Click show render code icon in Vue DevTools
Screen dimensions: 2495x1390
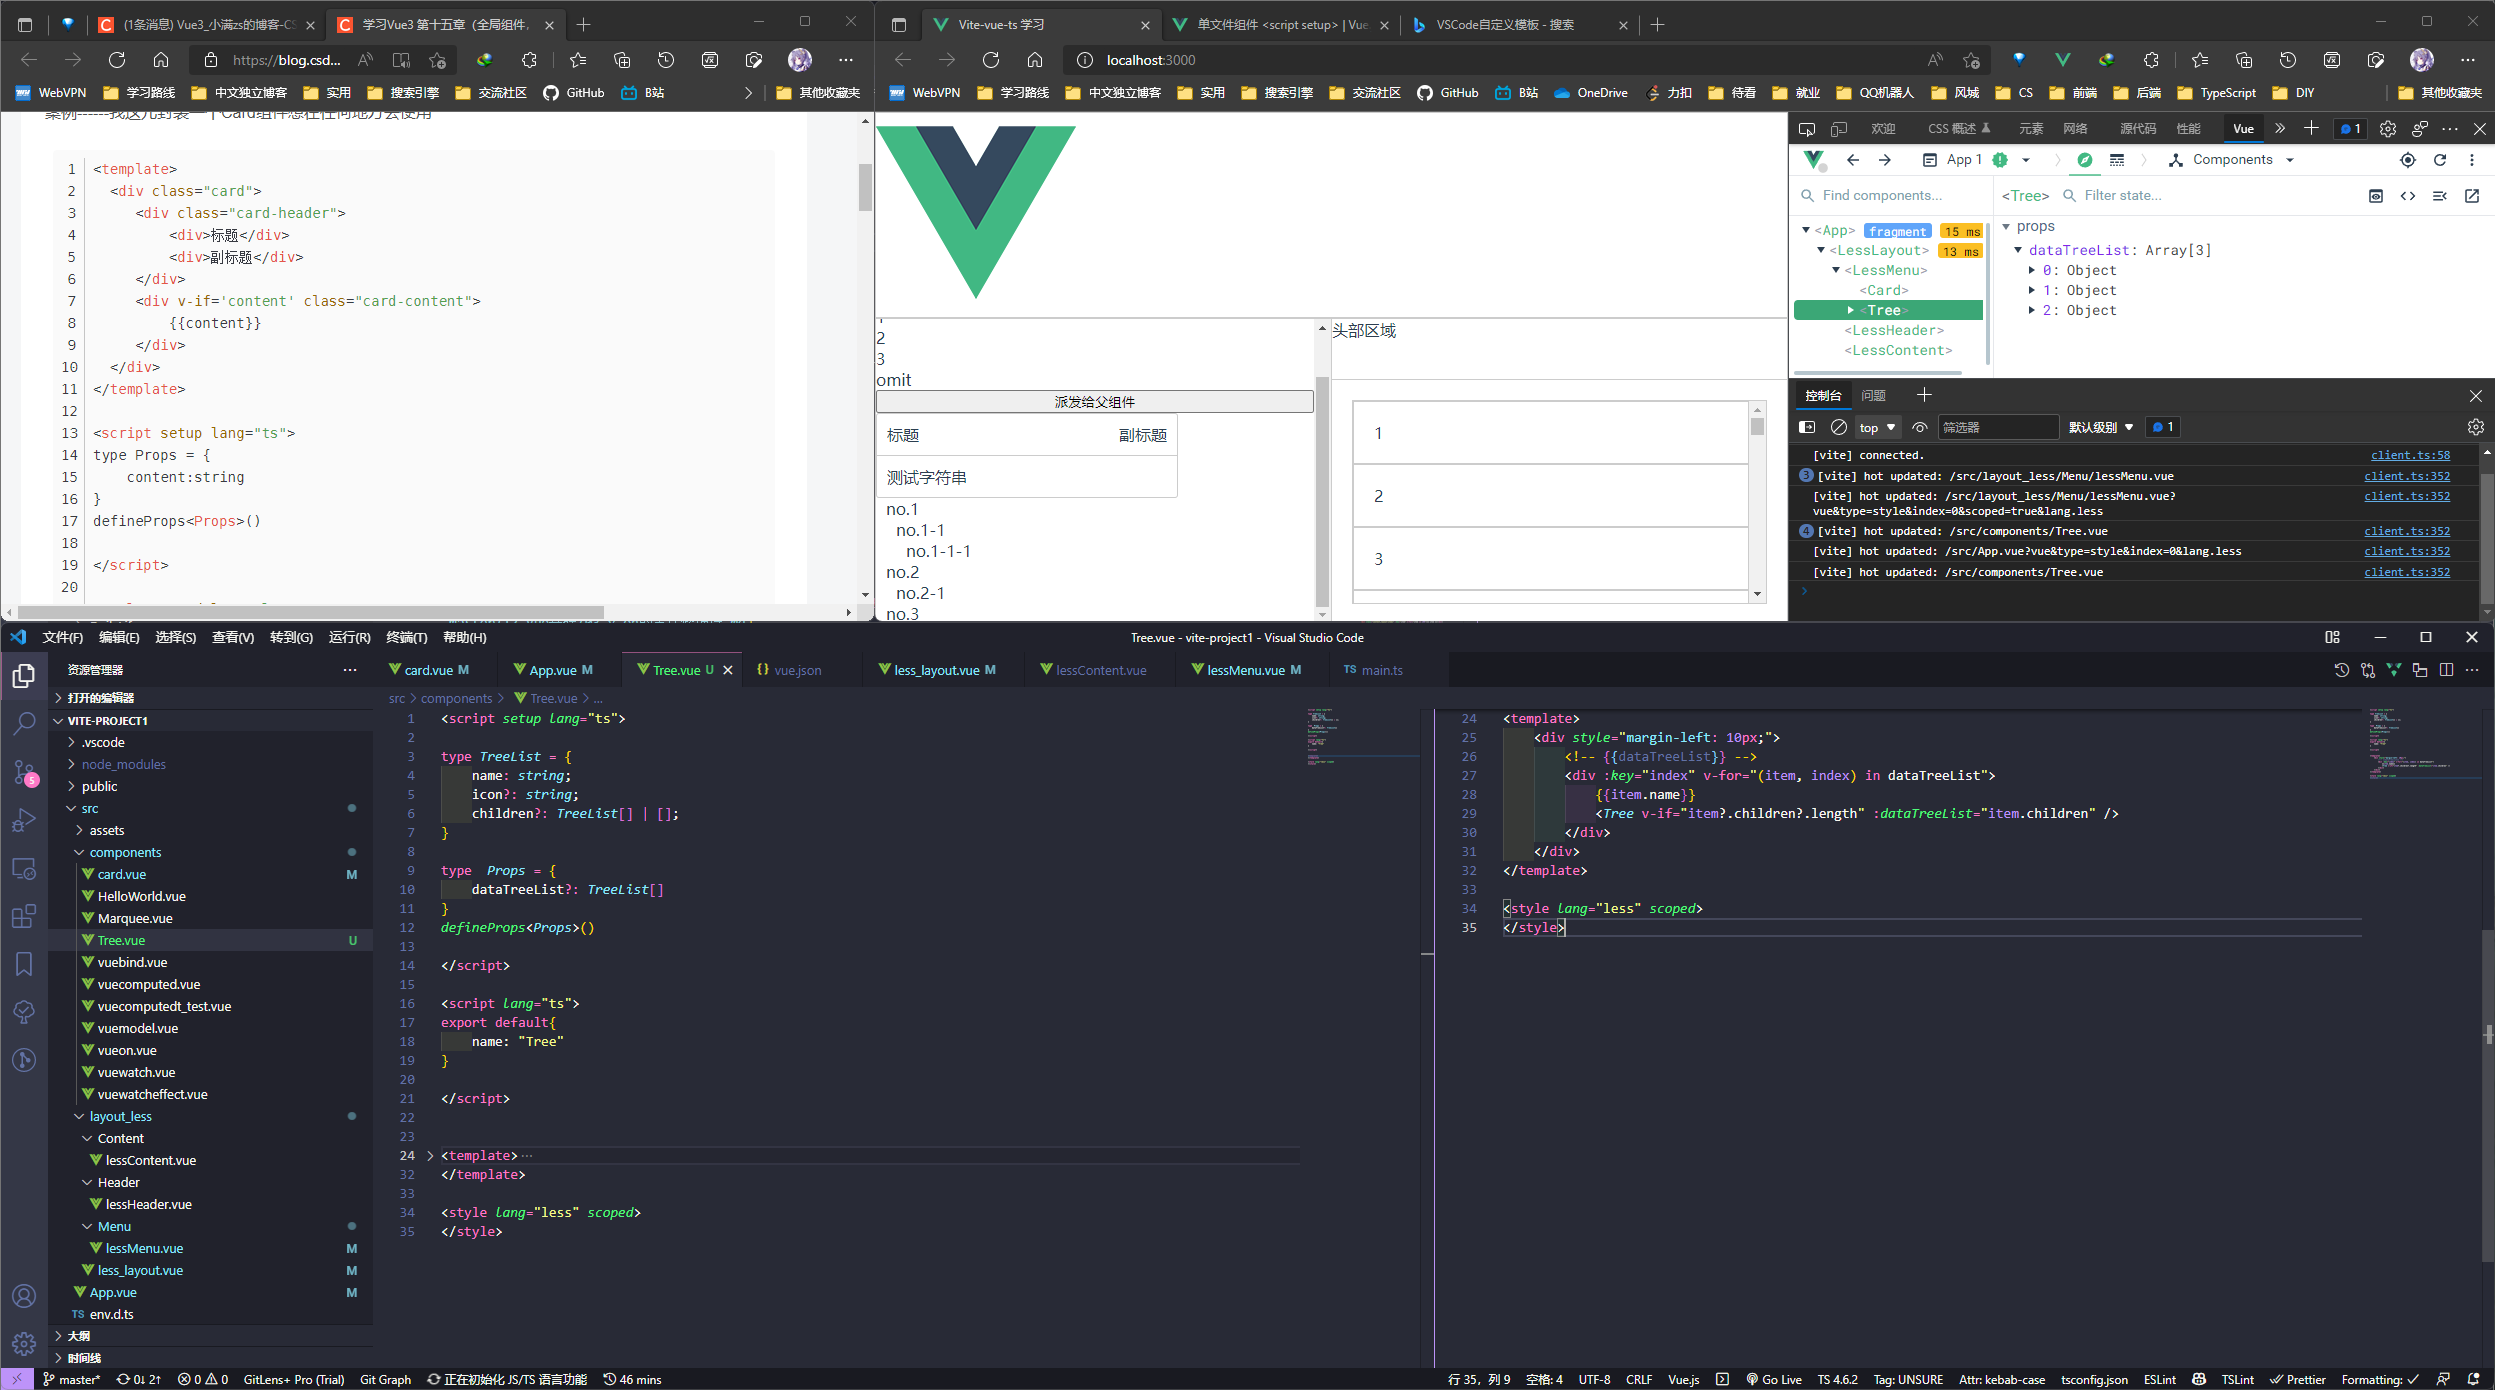point(2408,196)
